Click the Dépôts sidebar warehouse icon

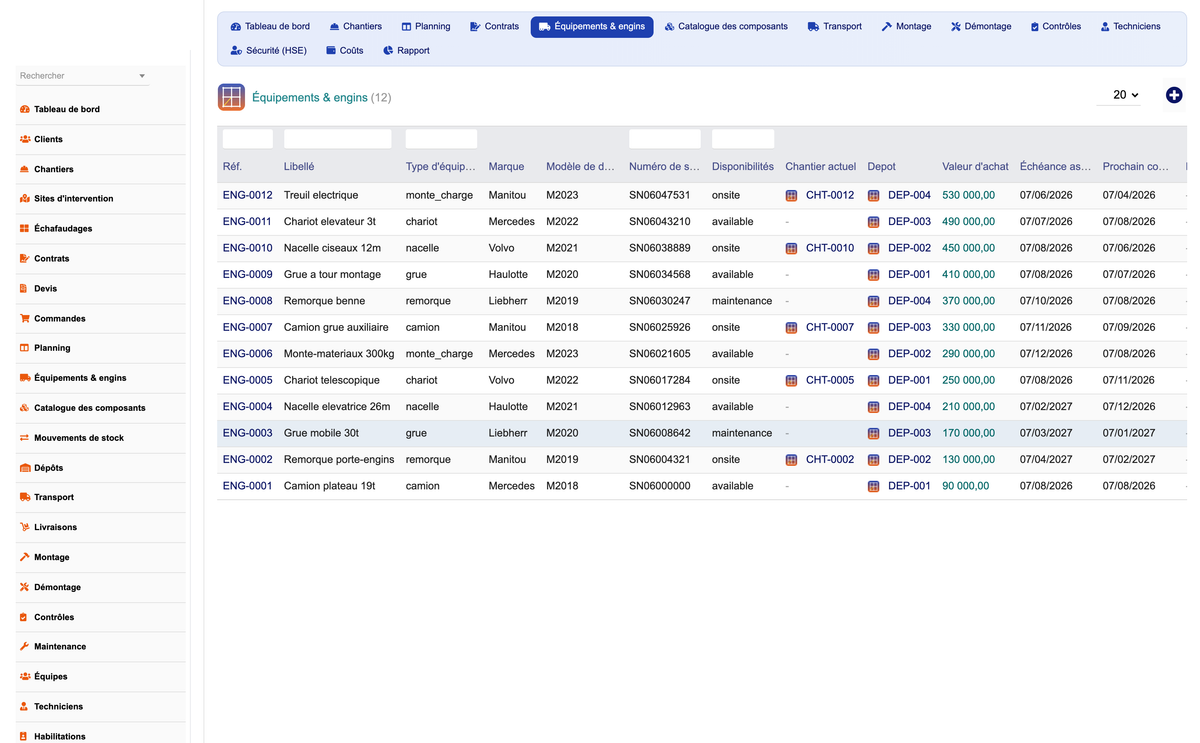24,468
